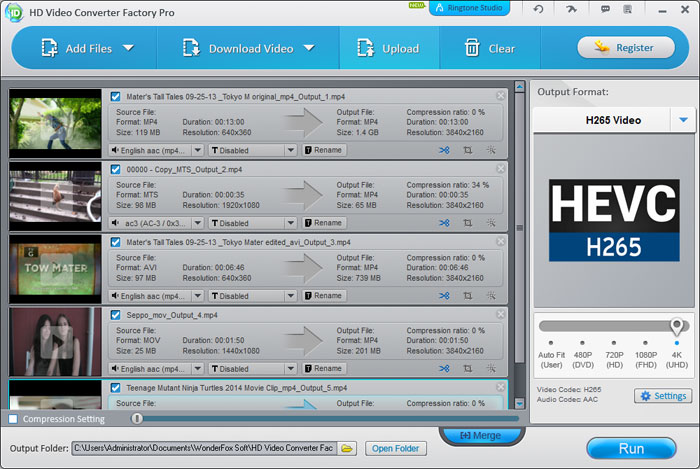Click the Output Folder path field

click(x=204, y=448)
